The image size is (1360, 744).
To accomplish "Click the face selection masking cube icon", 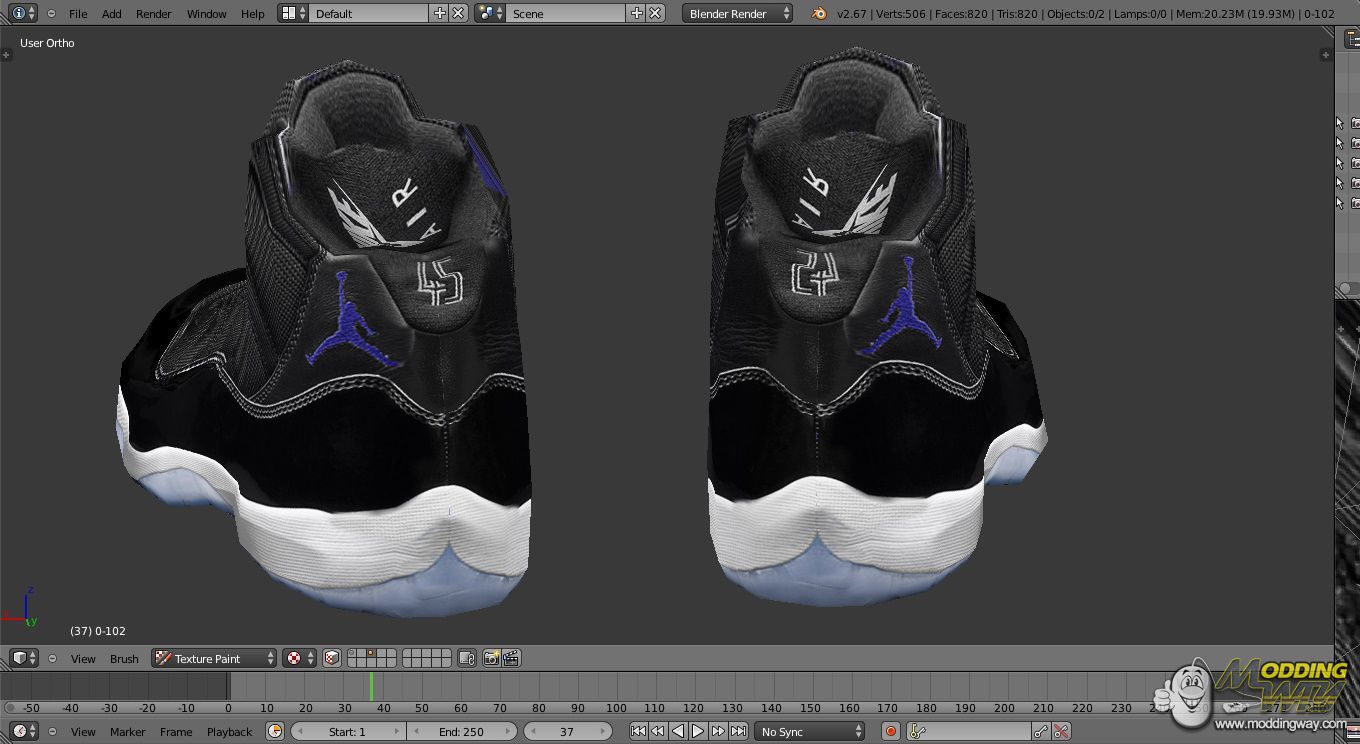I will click(x=332, y=658).
